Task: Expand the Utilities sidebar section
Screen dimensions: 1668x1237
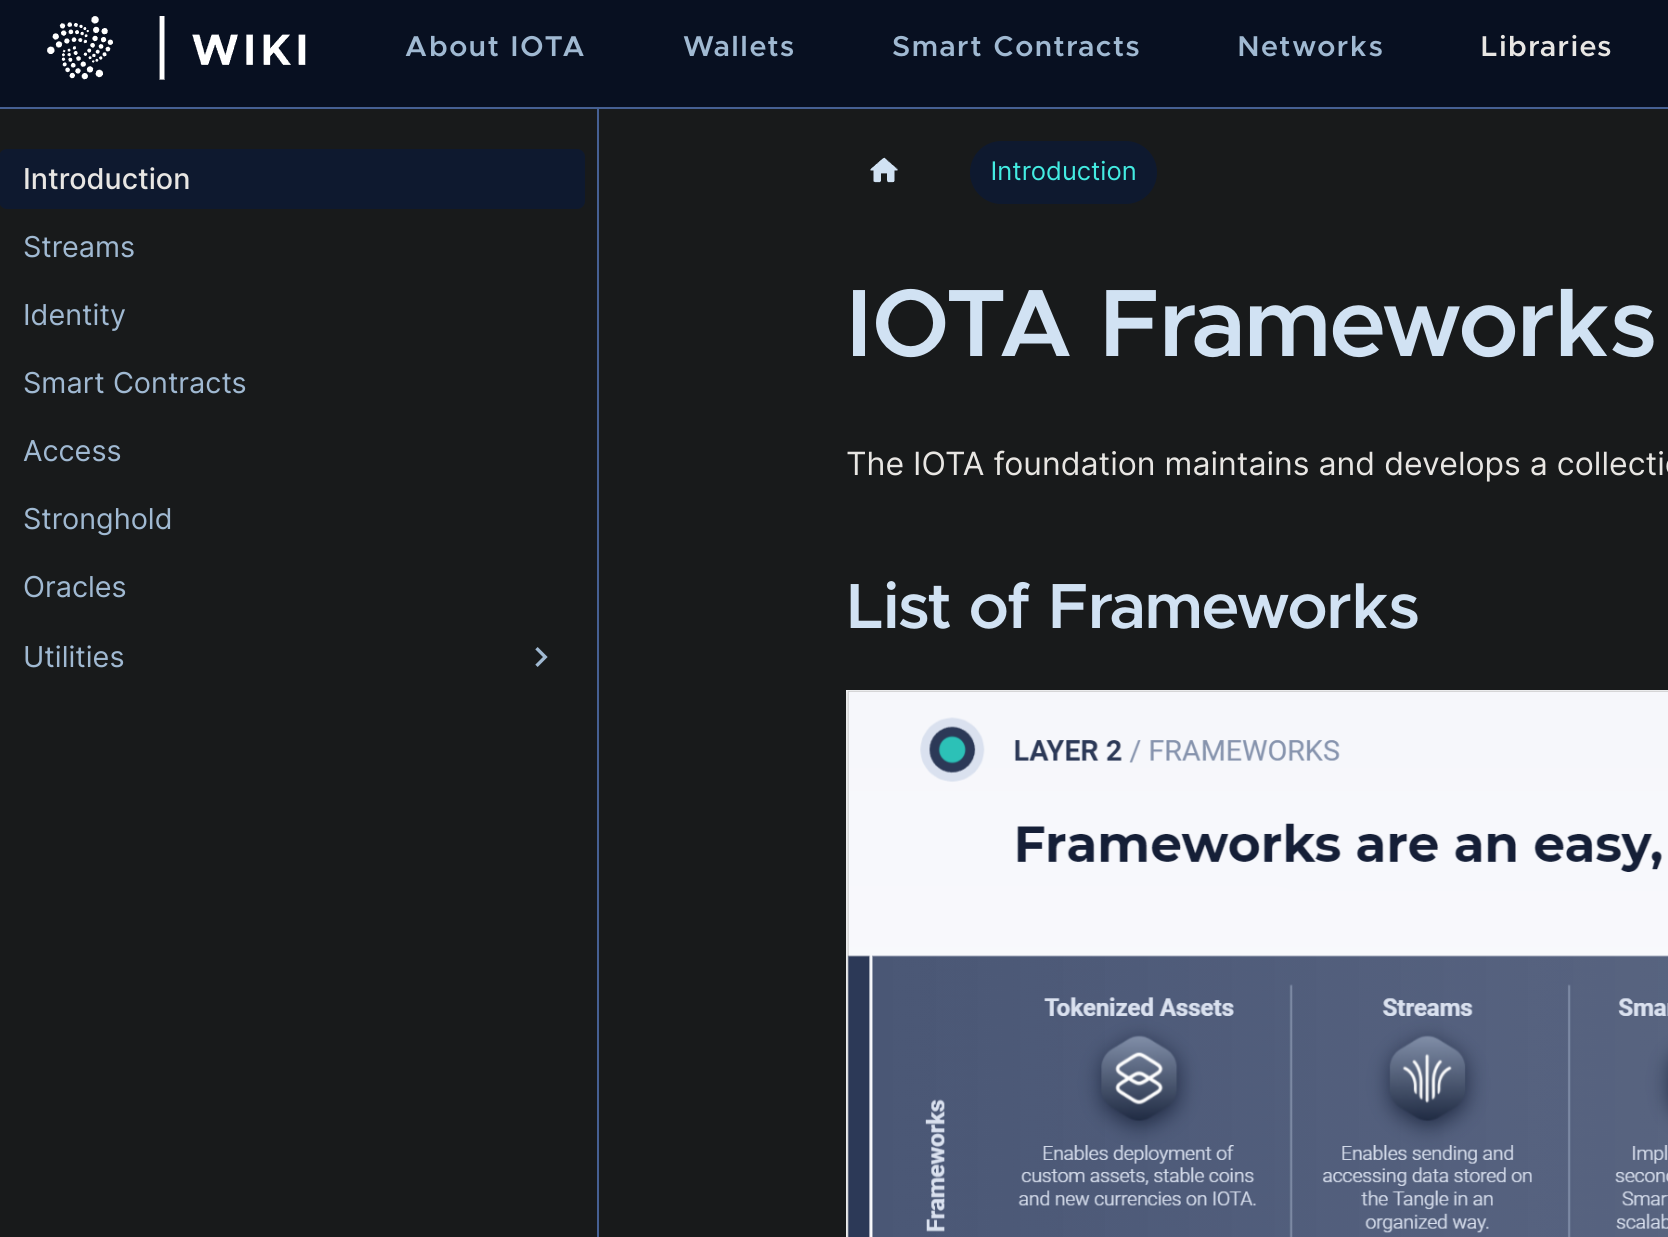Action: (x=541, y=657)
